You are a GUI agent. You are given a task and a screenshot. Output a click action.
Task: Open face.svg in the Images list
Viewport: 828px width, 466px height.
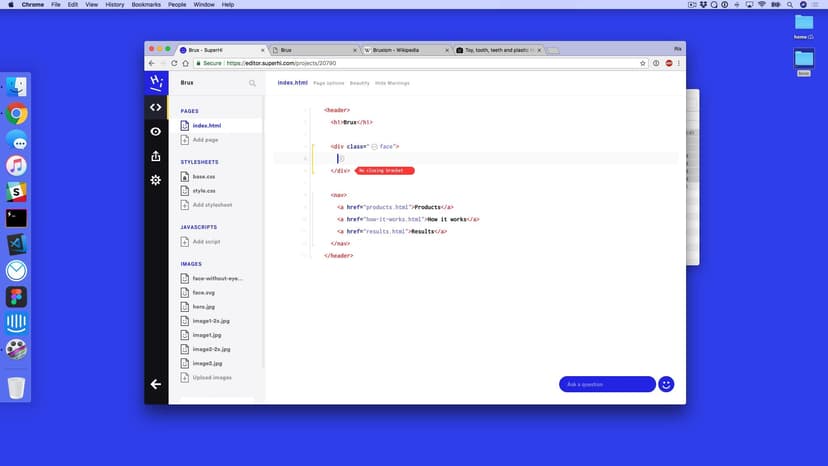[203, 292]
